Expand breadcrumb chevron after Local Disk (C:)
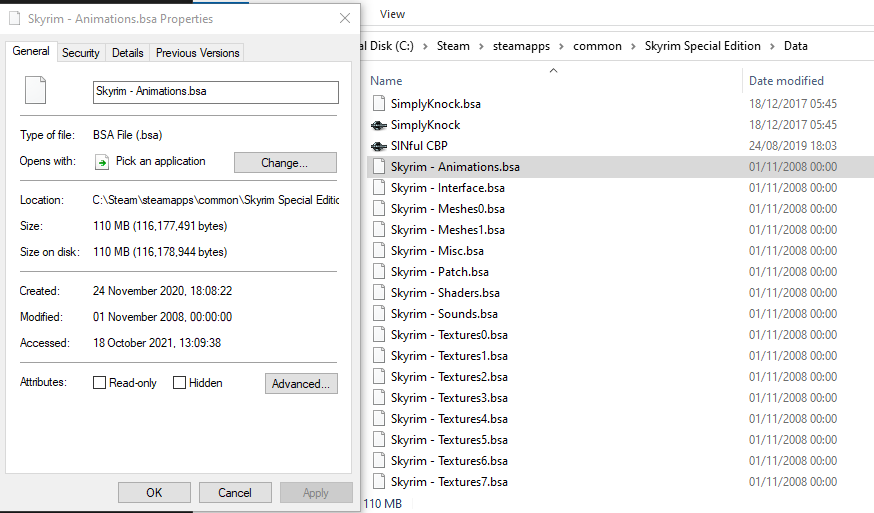This screenshot has width=874, height=513. tap(425, 46)
